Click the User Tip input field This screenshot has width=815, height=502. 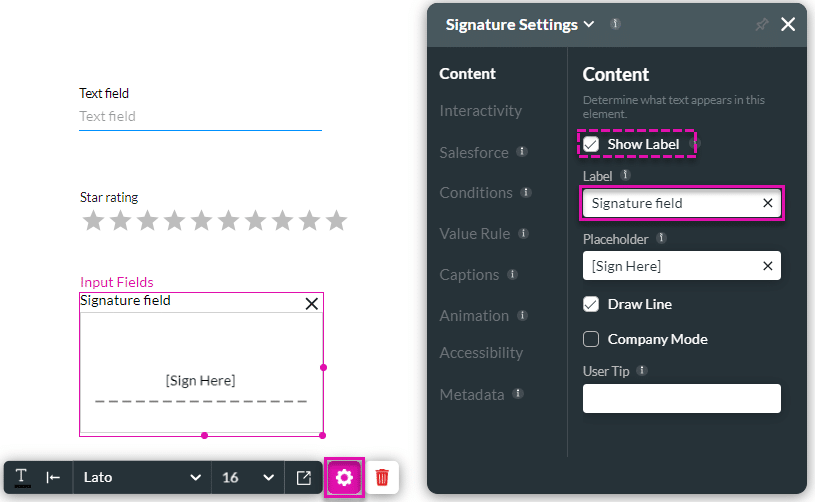tap(681, 399)
